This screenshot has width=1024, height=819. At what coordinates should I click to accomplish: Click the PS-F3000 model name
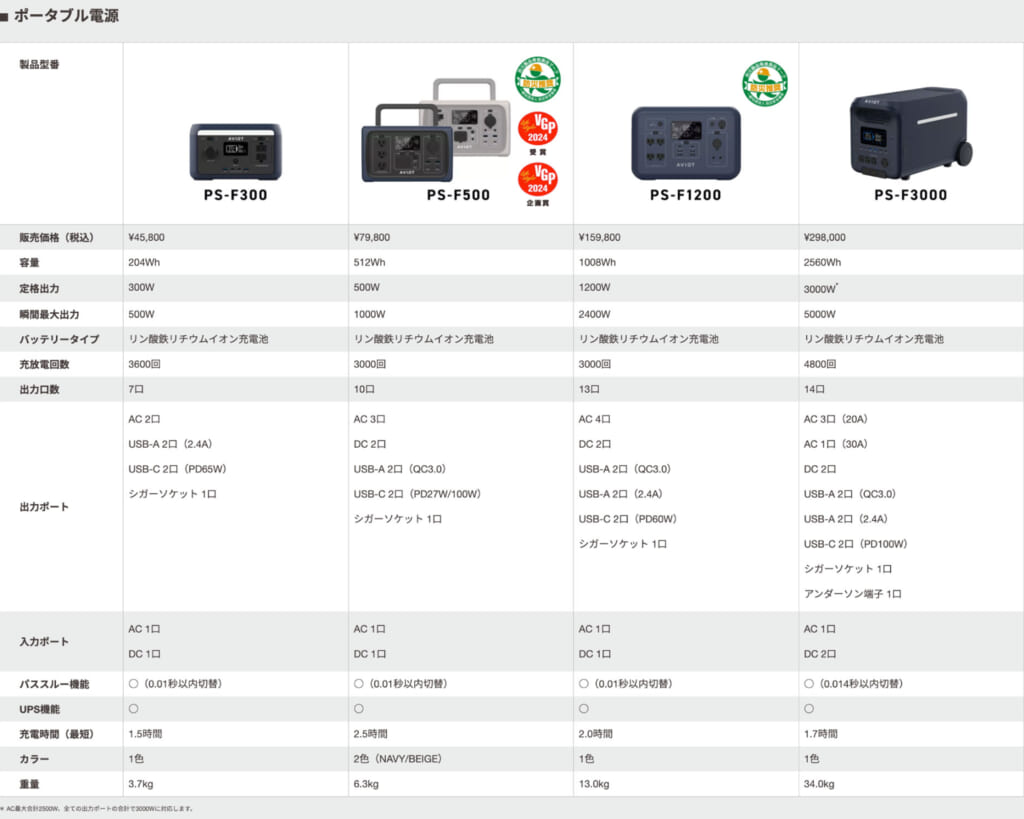point(911,195)
